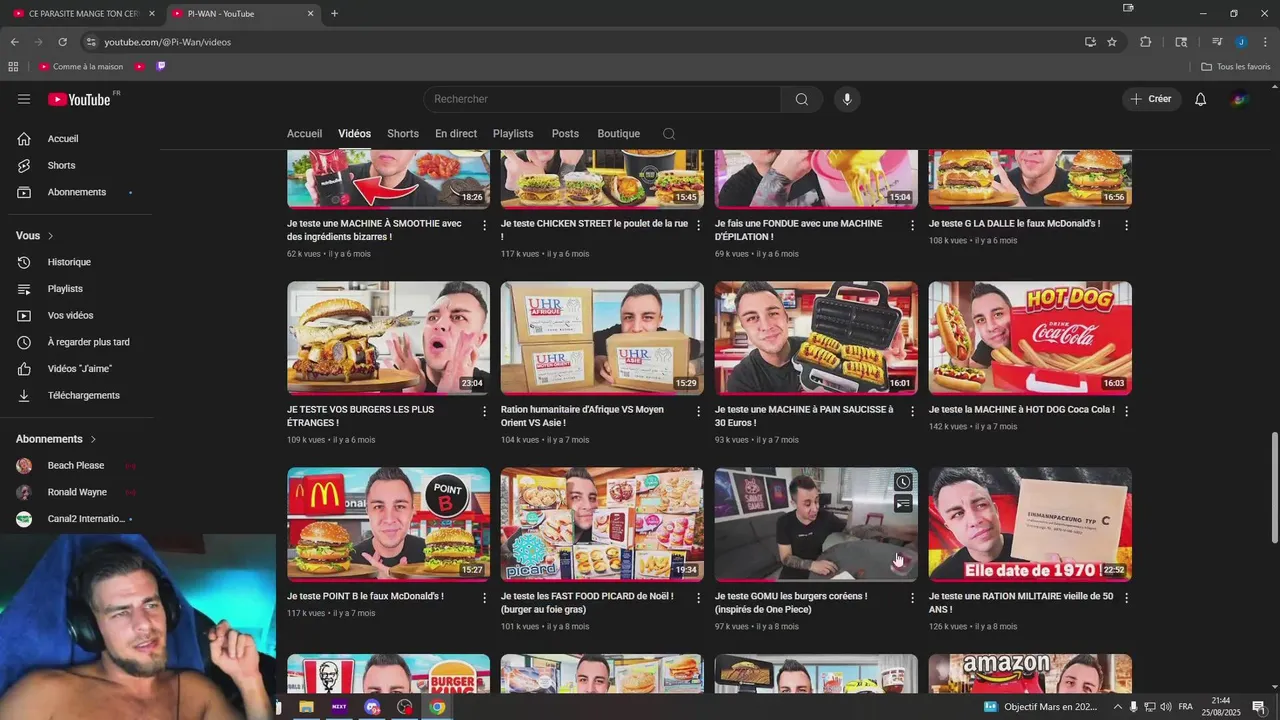Click the search magnifier button
Viewport: 1280px width, 720px height.
[x=802, y=99]
